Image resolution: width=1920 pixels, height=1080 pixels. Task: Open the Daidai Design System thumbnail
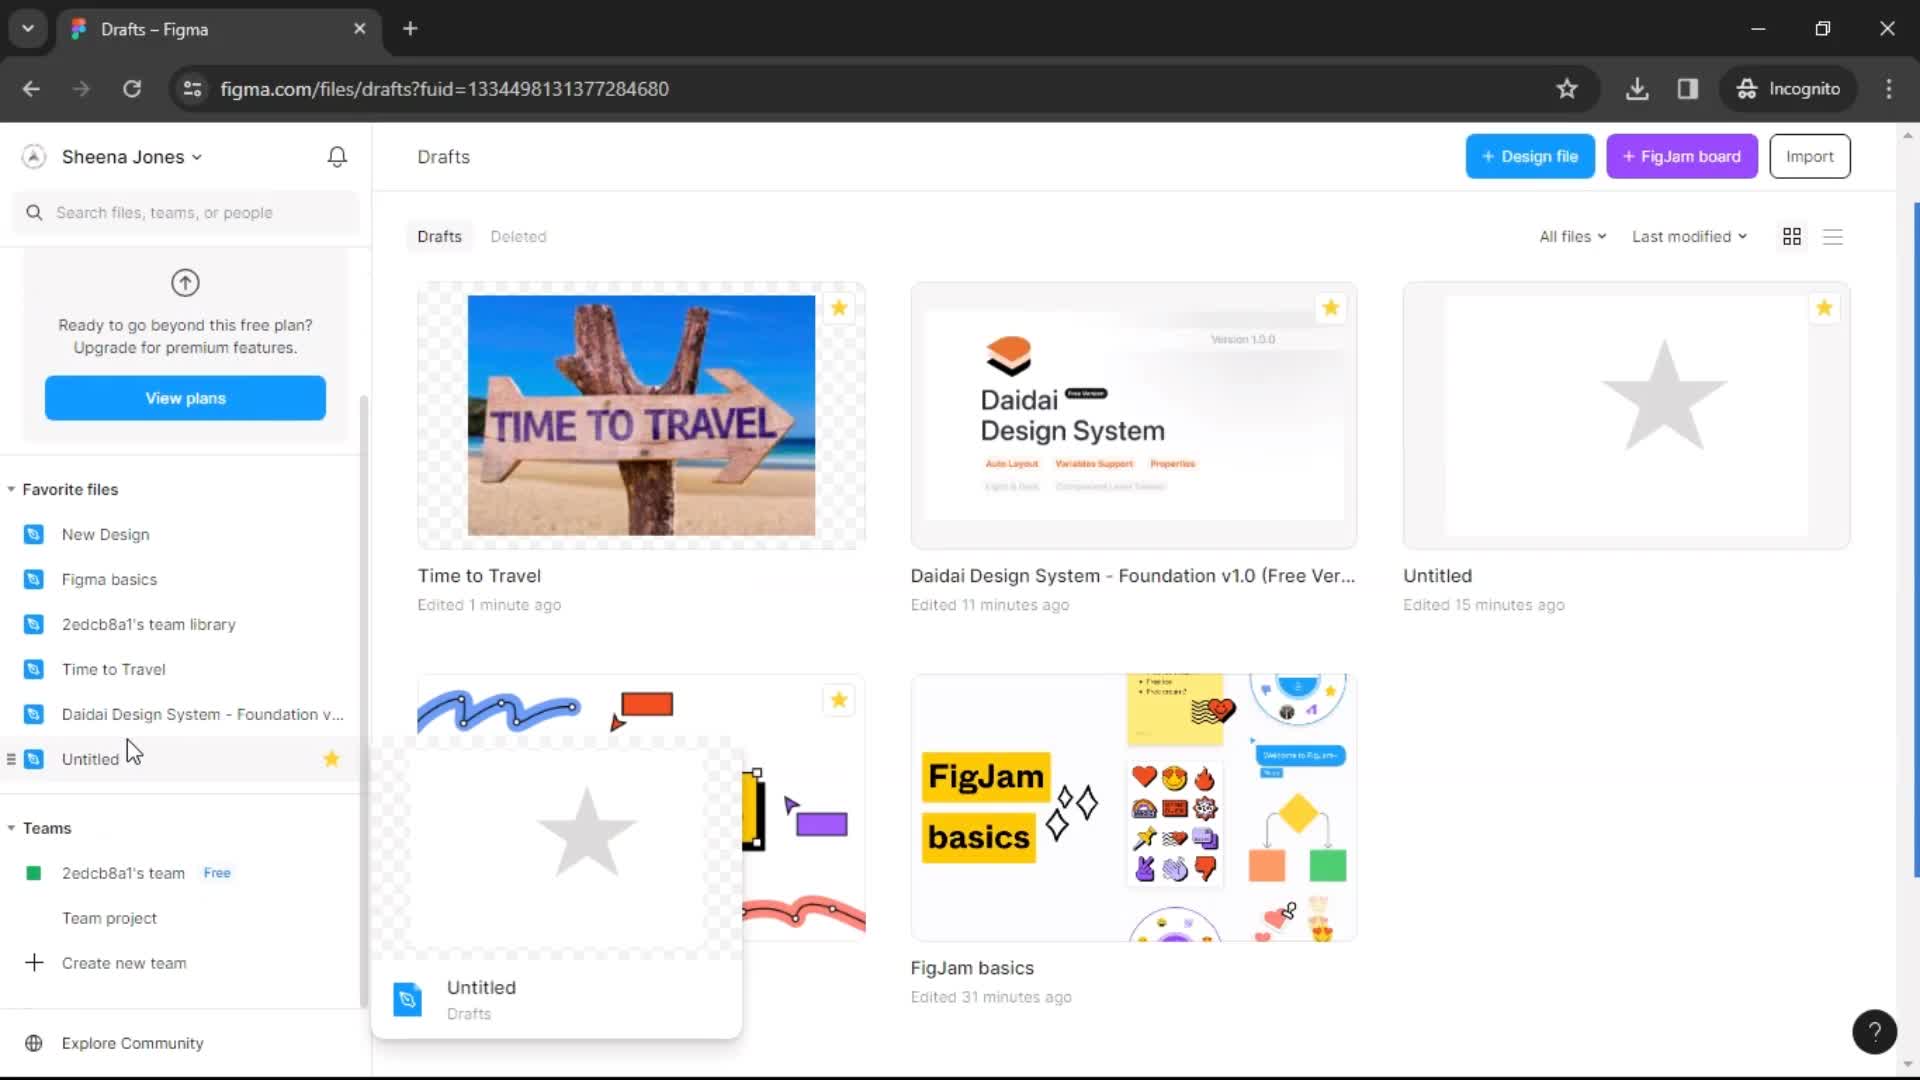(1133, 415)
